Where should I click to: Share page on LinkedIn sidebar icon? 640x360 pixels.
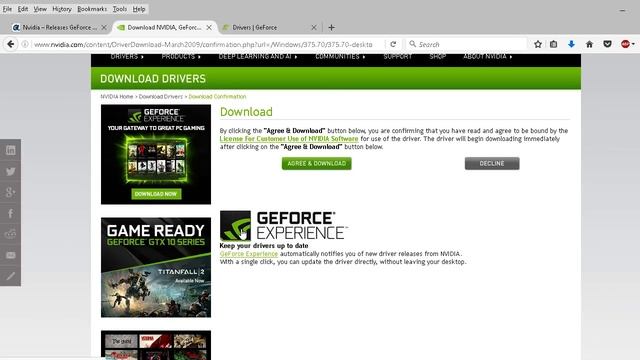click(x=11, y=150)
